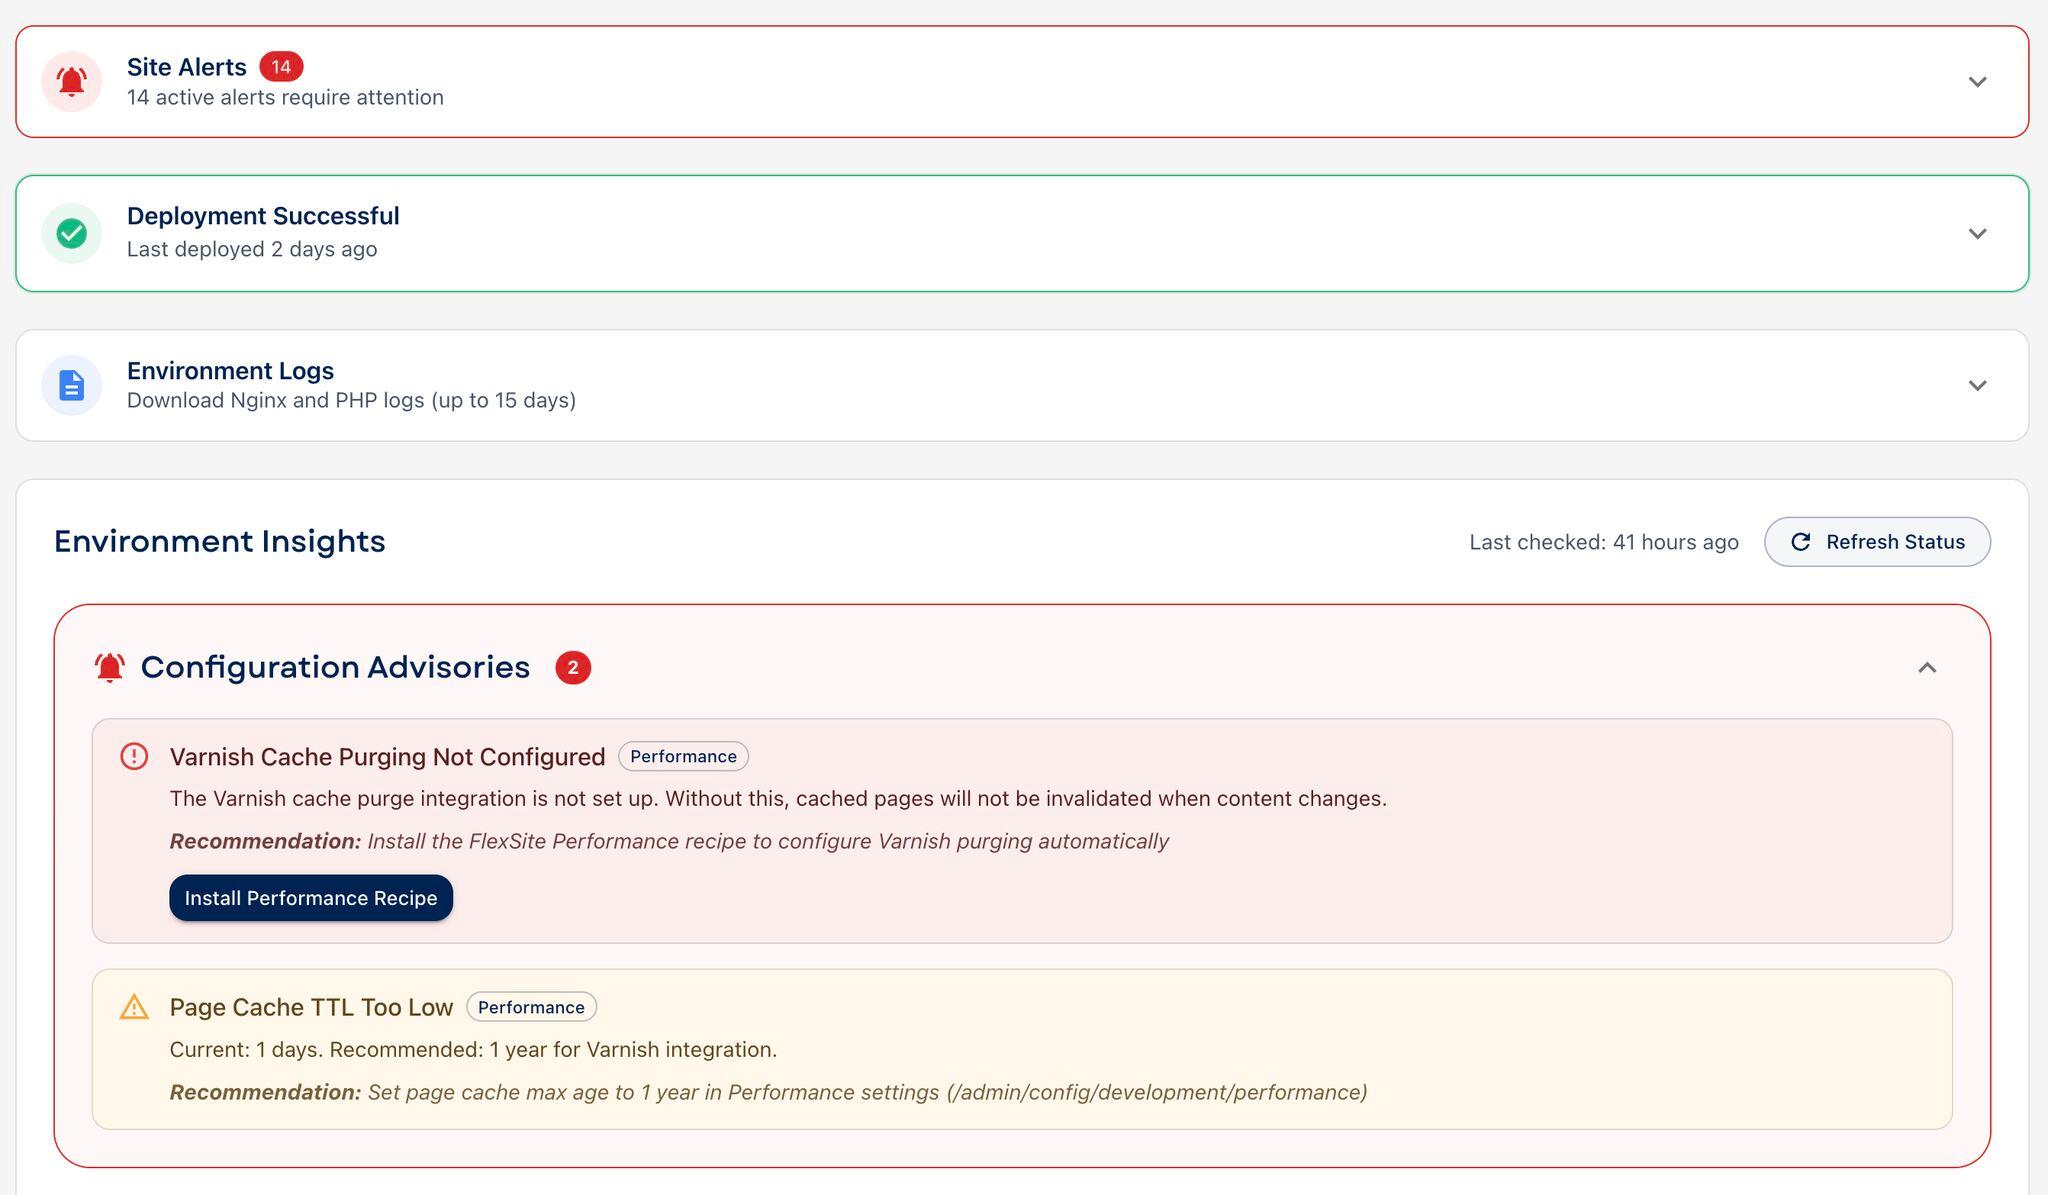Click the red error icon beside Varnish Cache advisory
Screen dimensions: 2048x1195
tap(134, 757)
